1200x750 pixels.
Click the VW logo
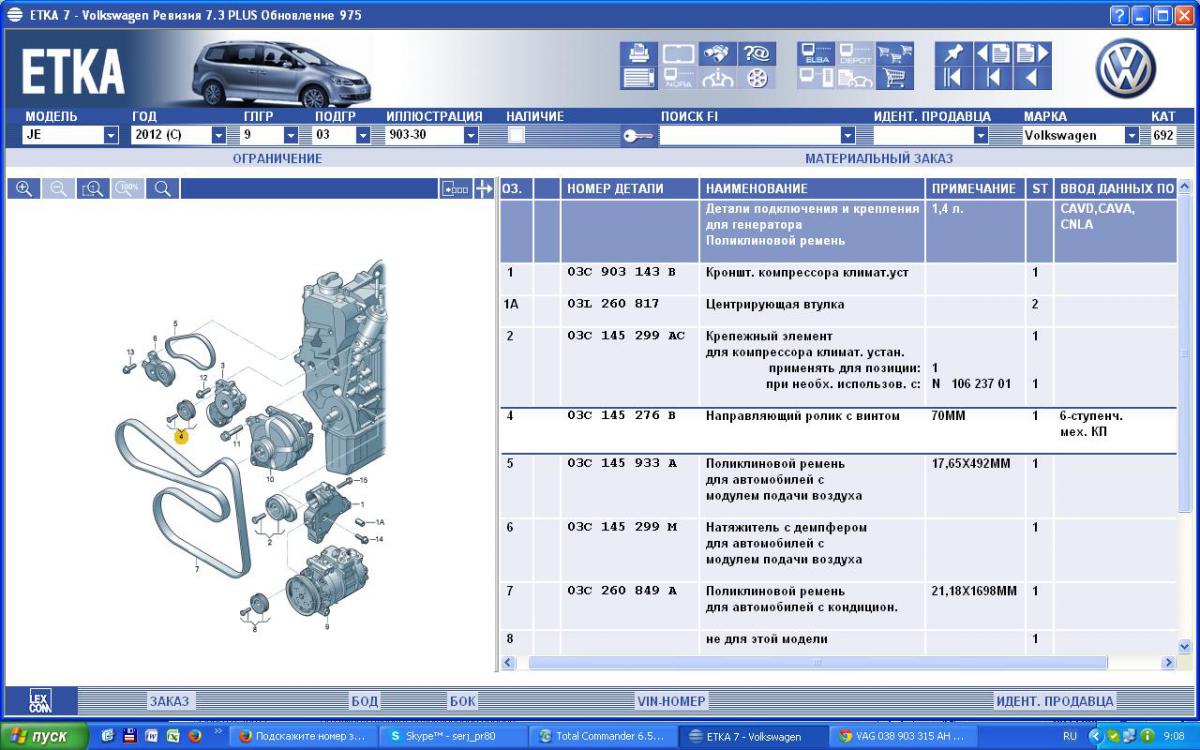click(x=1125, y=68)
